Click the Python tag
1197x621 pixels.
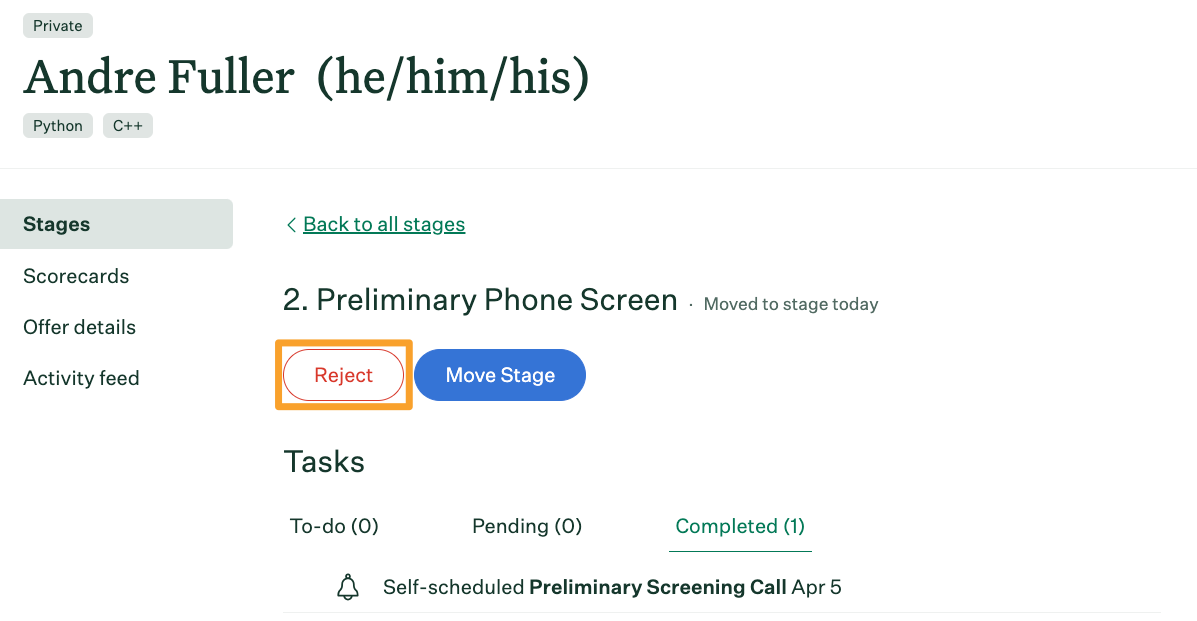point(58,126)
